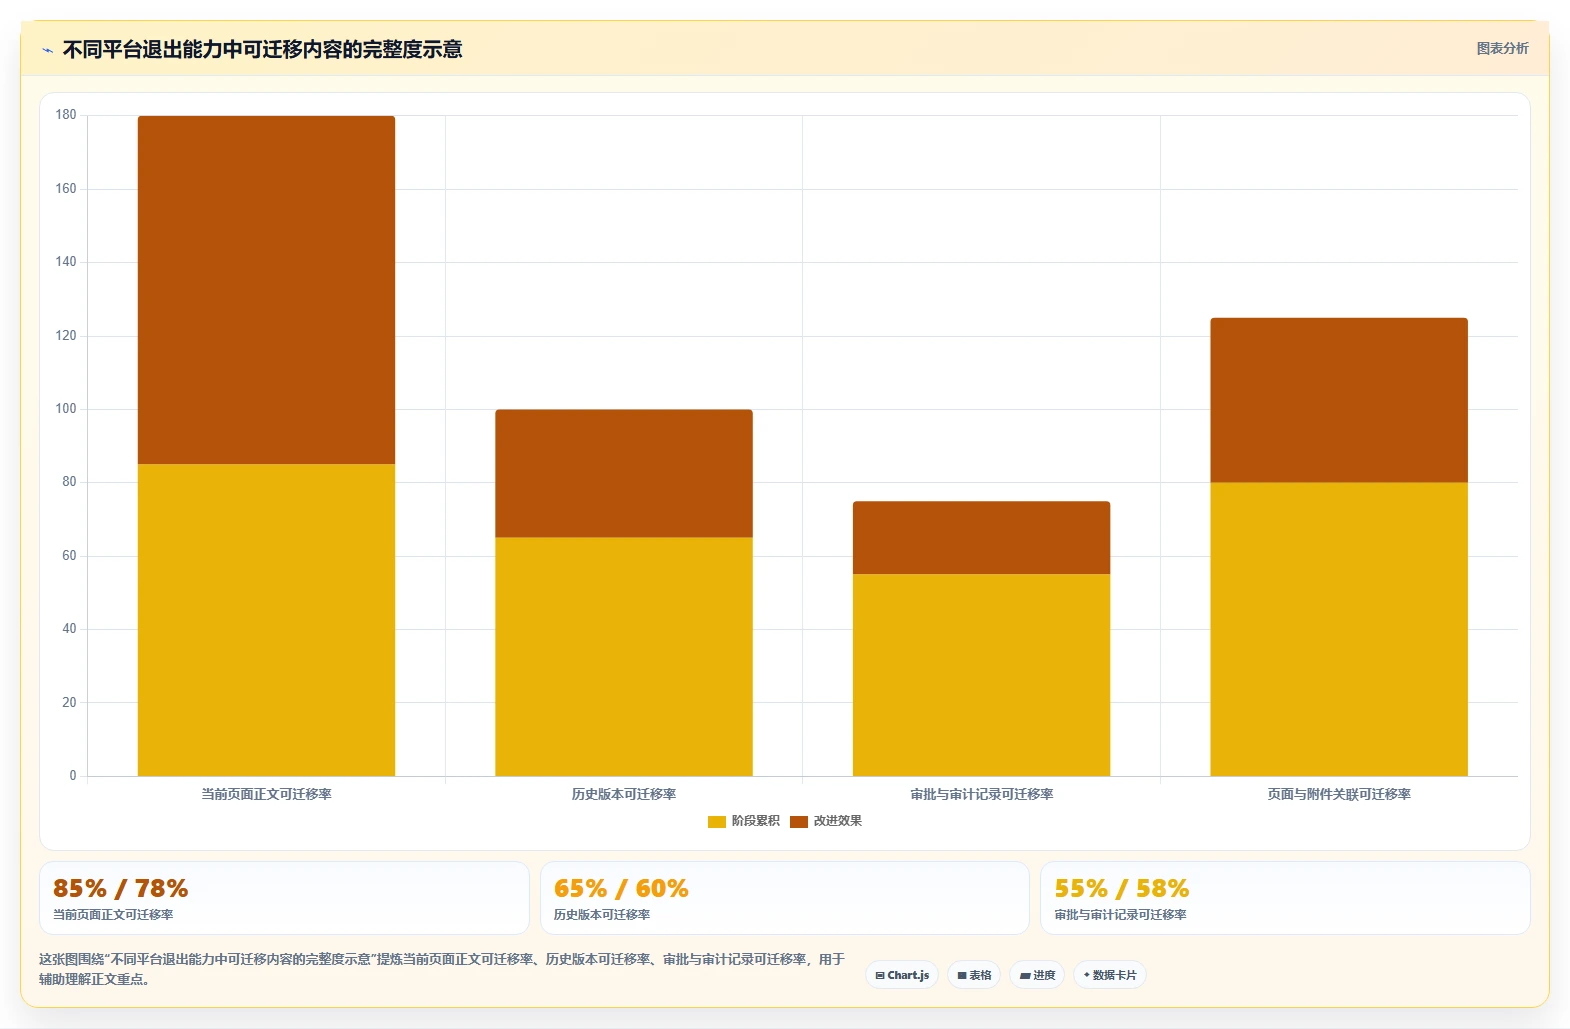Click the 审批与审计记录可迁移率 caption in the third stat card
Viewport: 1570px width, 1029px height.
[x=1120, y=915]
